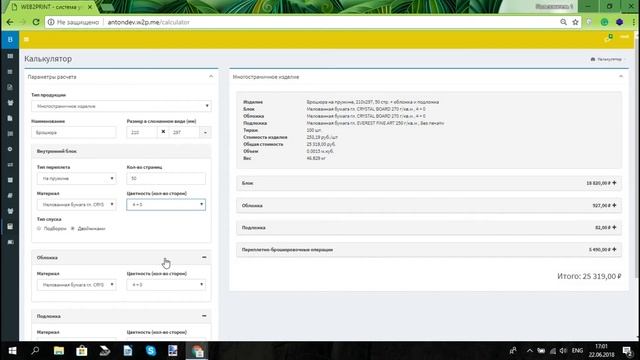Open the Windows action center notifications
Image resolution: width=640 pixels, height=360 pixels.
point(627,351)
